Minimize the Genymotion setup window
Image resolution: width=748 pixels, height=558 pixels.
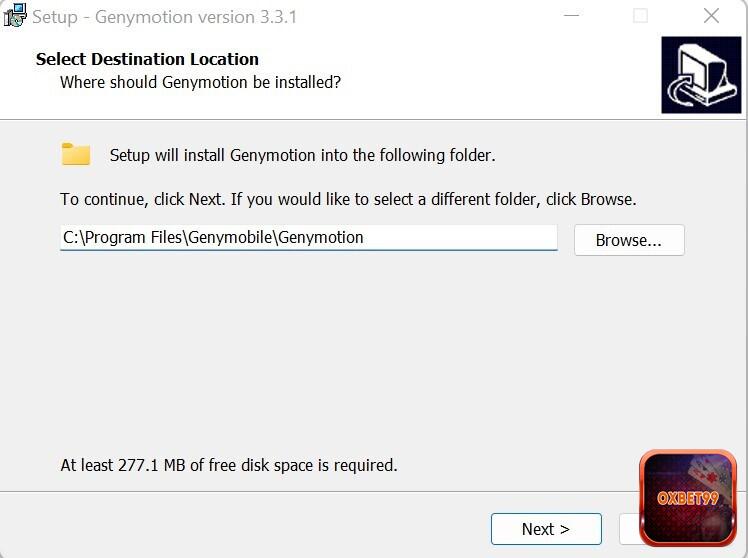[571, 16]
